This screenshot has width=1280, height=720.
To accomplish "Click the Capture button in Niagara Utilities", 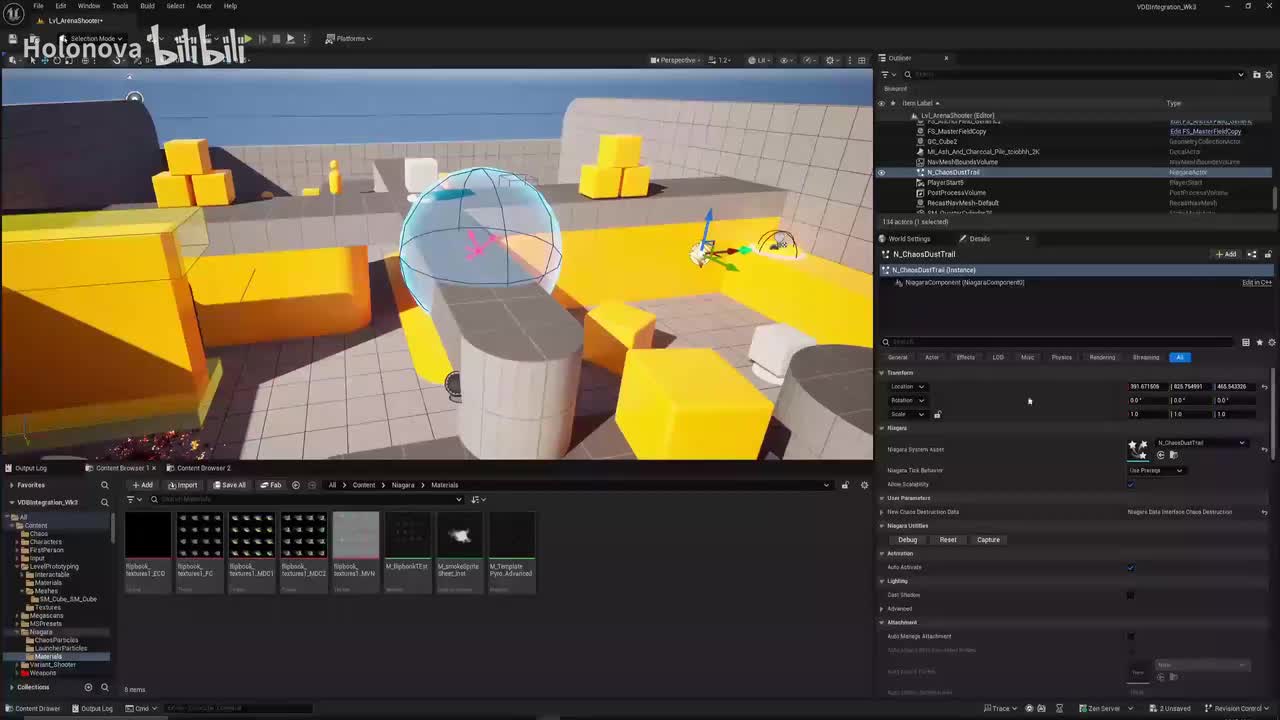I will click(x=988, y=540).
